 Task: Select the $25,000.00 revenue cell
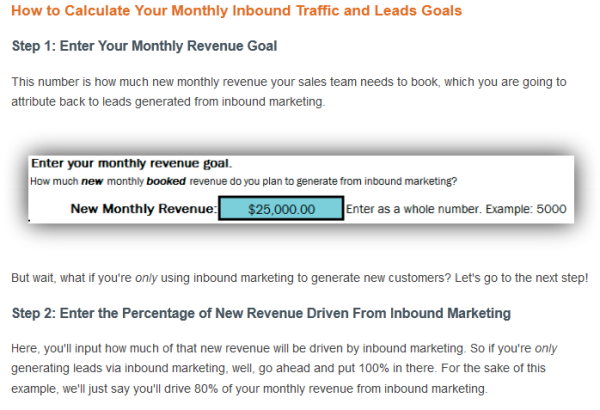280,210
